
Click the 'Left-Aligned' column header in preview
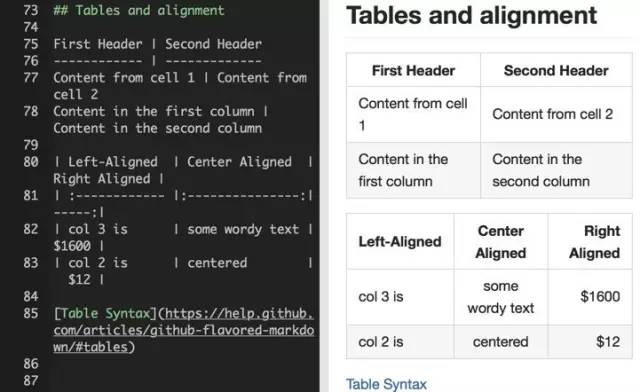(x=400, y=241)
